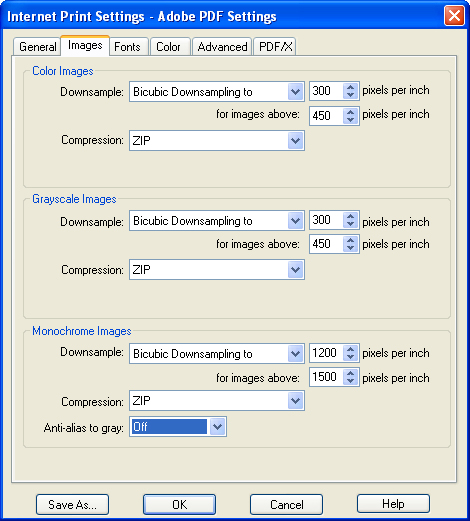Go to the Advanced tab
The image size is (470, 521).
[x=222, y=47]
